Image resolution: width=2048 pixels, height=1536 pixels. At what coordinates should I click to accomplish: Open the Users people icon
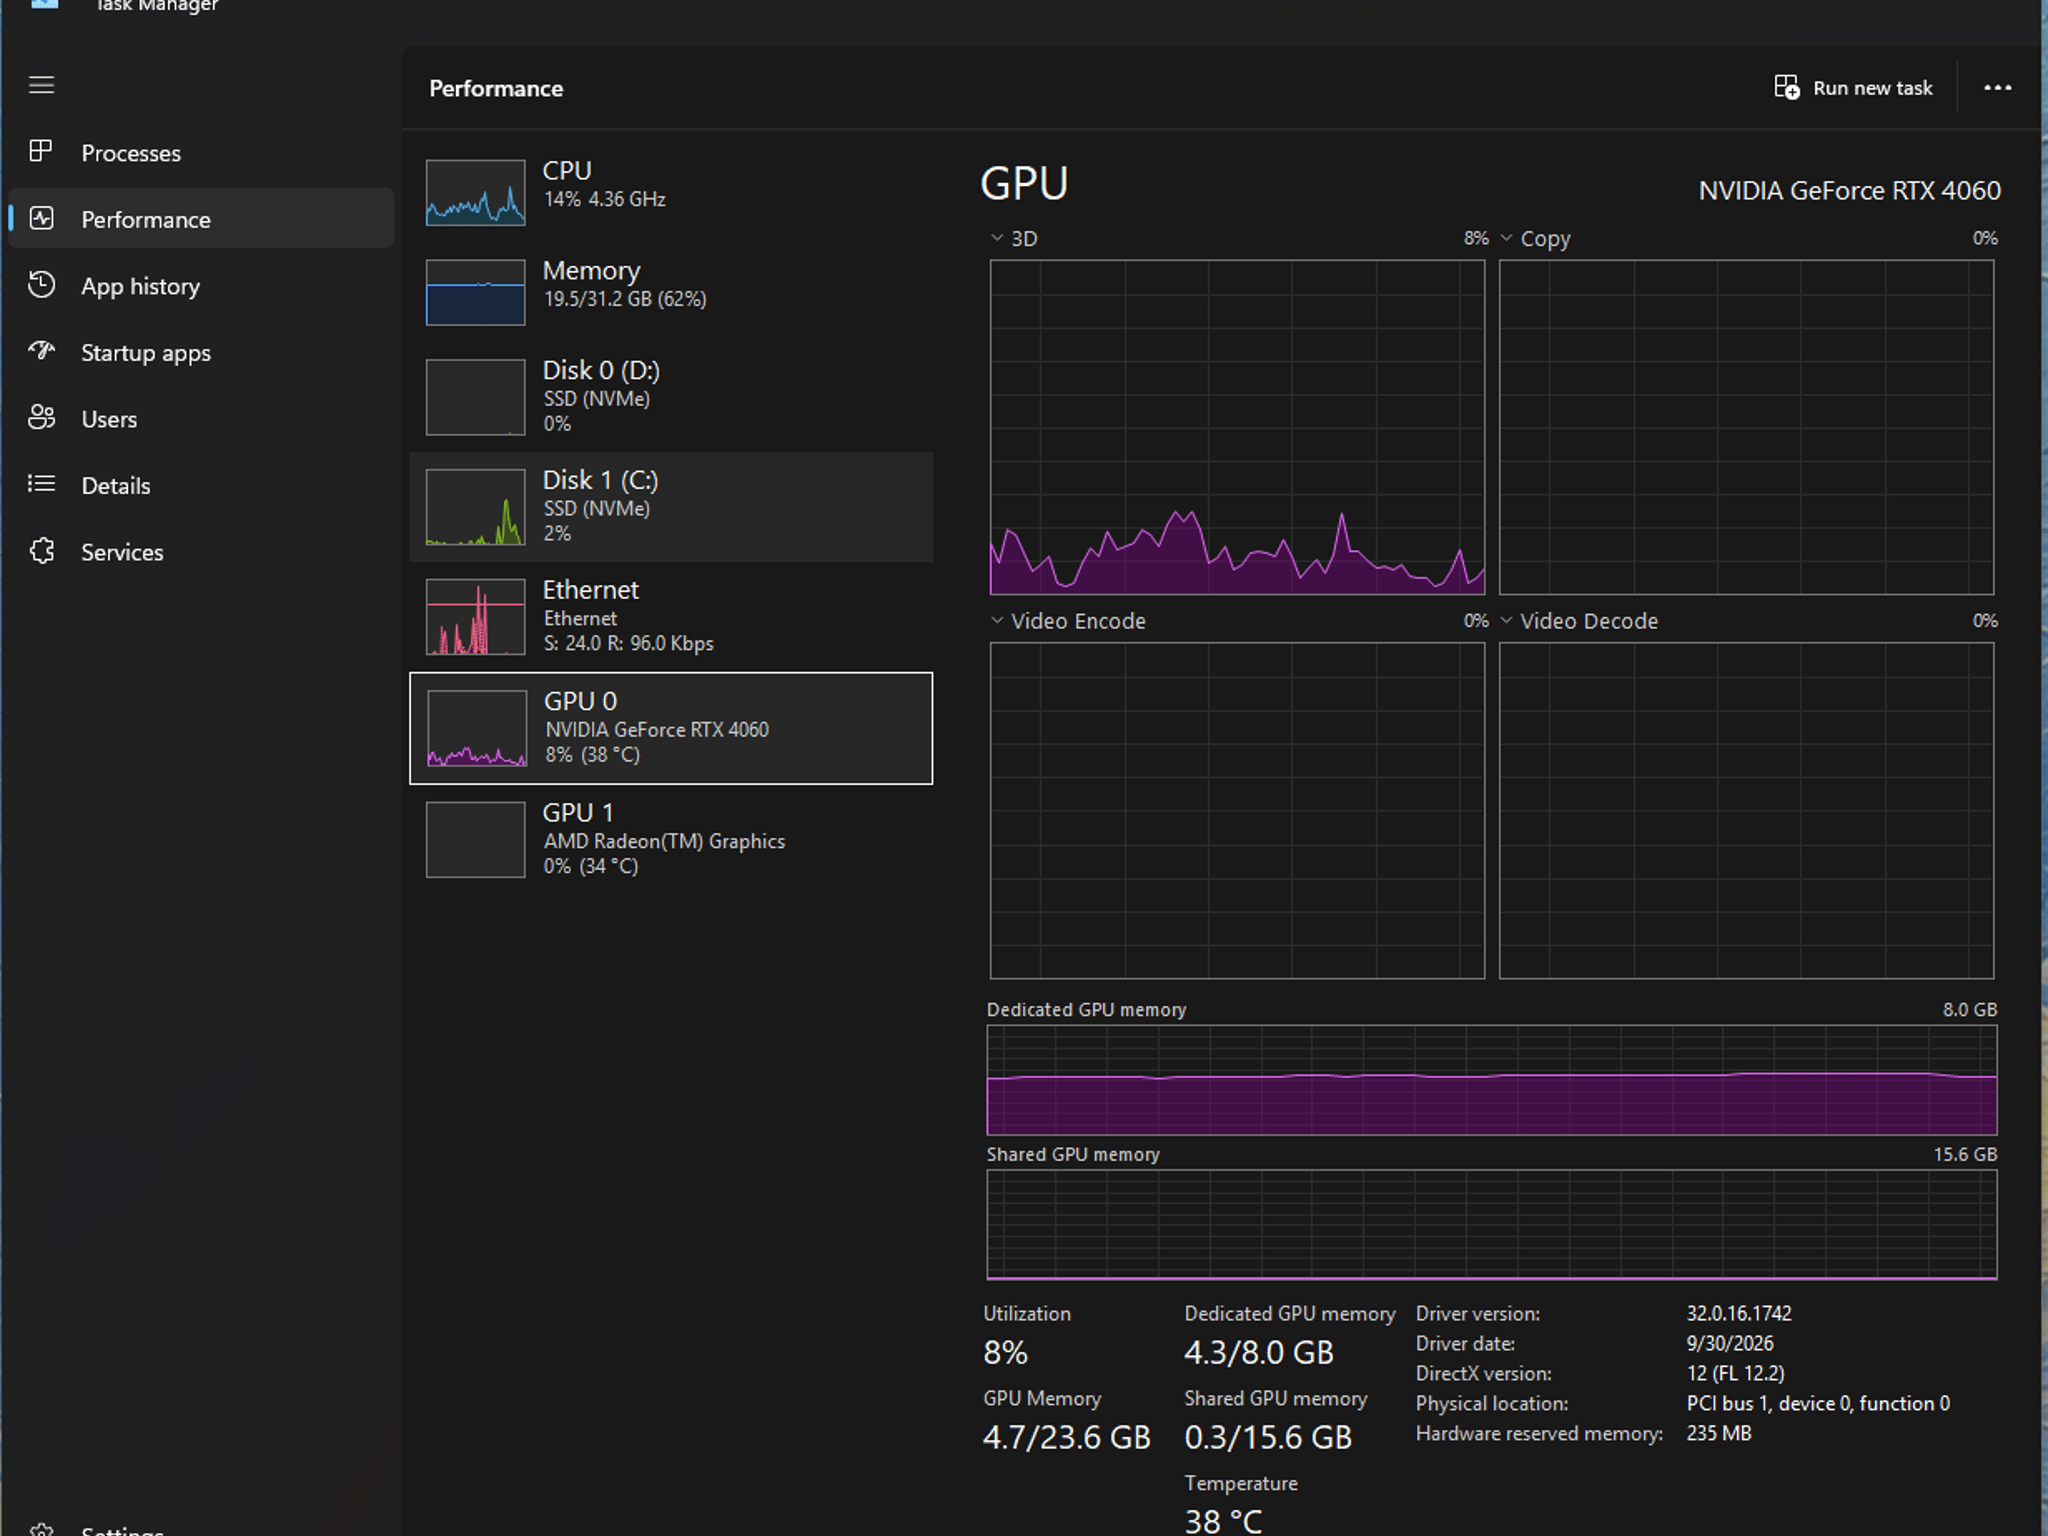(x=41, y=418)
